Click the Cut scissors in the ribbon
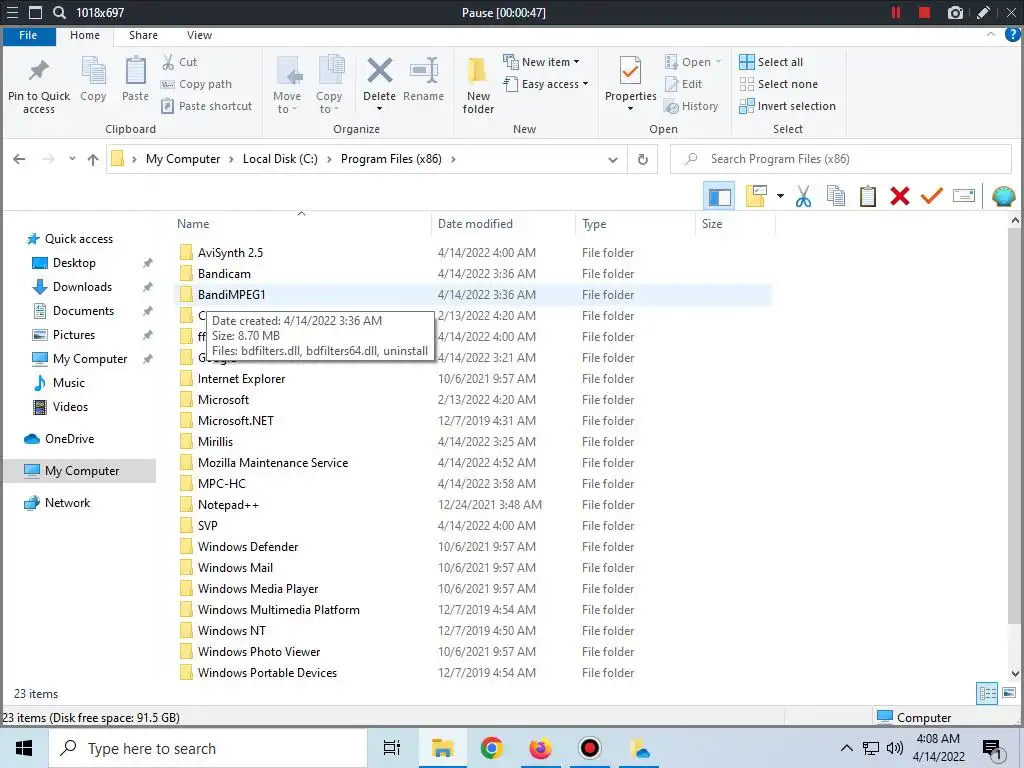Viewport: 1024px width, 768px height. coord(168,62)
